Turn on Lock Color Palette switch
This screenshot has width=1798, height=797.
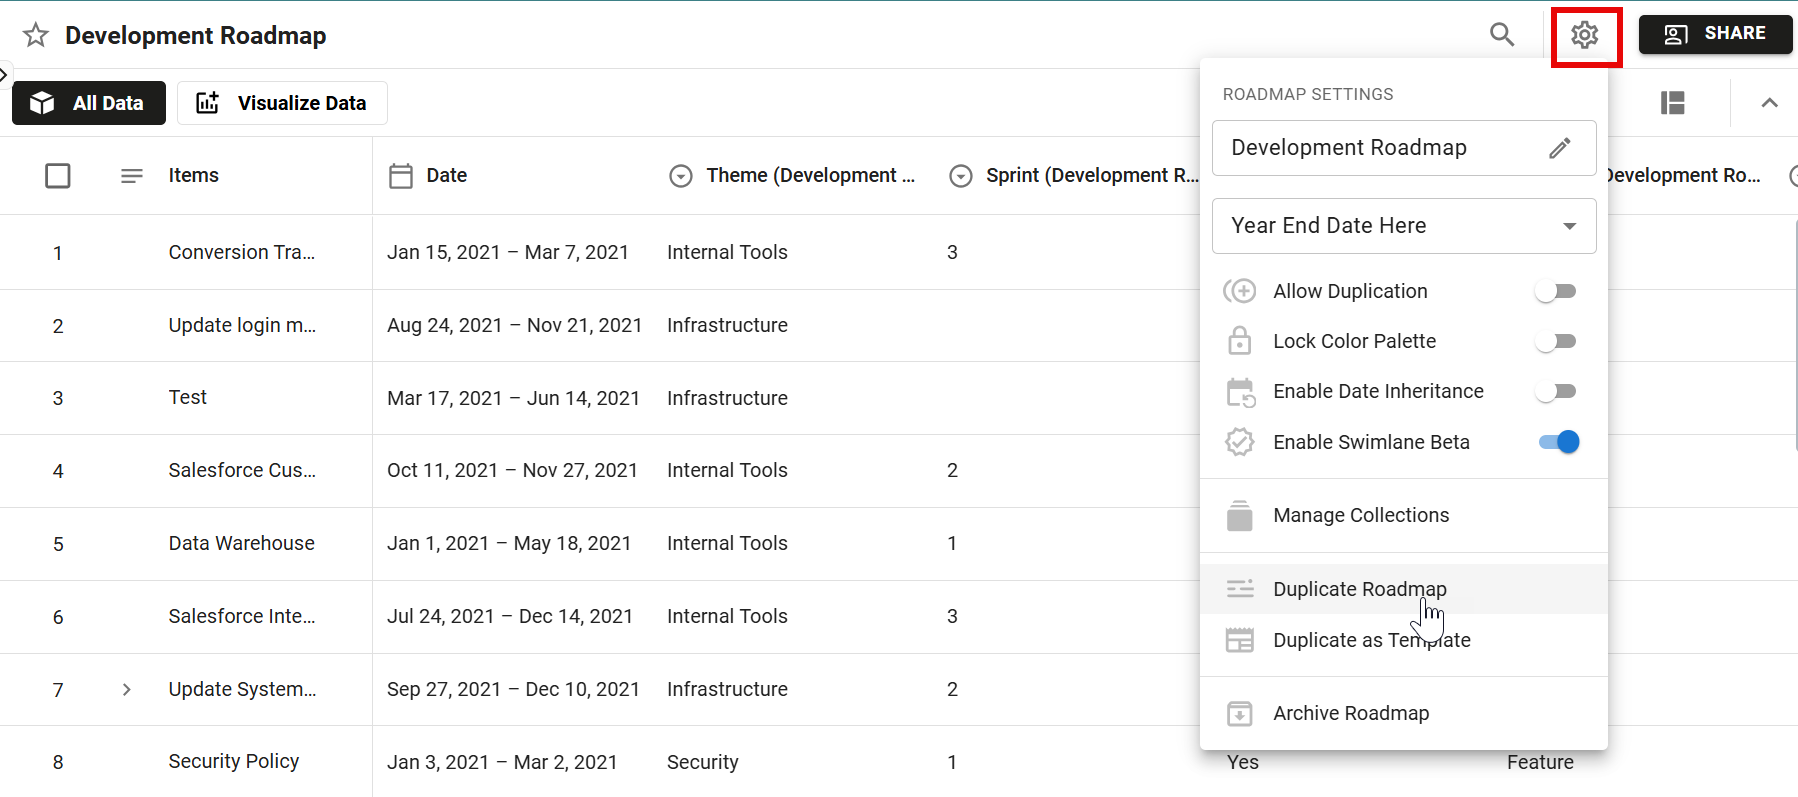1556,342
